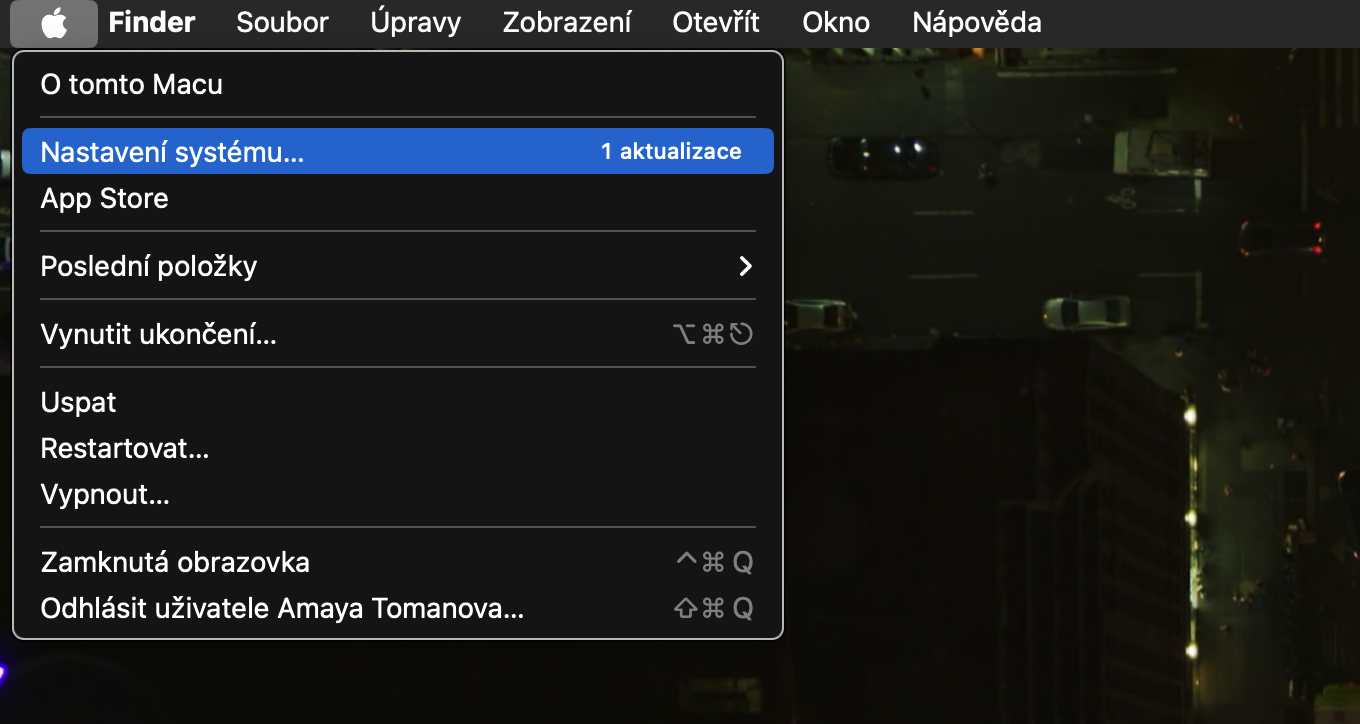1360x724 pixels.
Task: Choose Vypnout option
Action: [397, 494]
